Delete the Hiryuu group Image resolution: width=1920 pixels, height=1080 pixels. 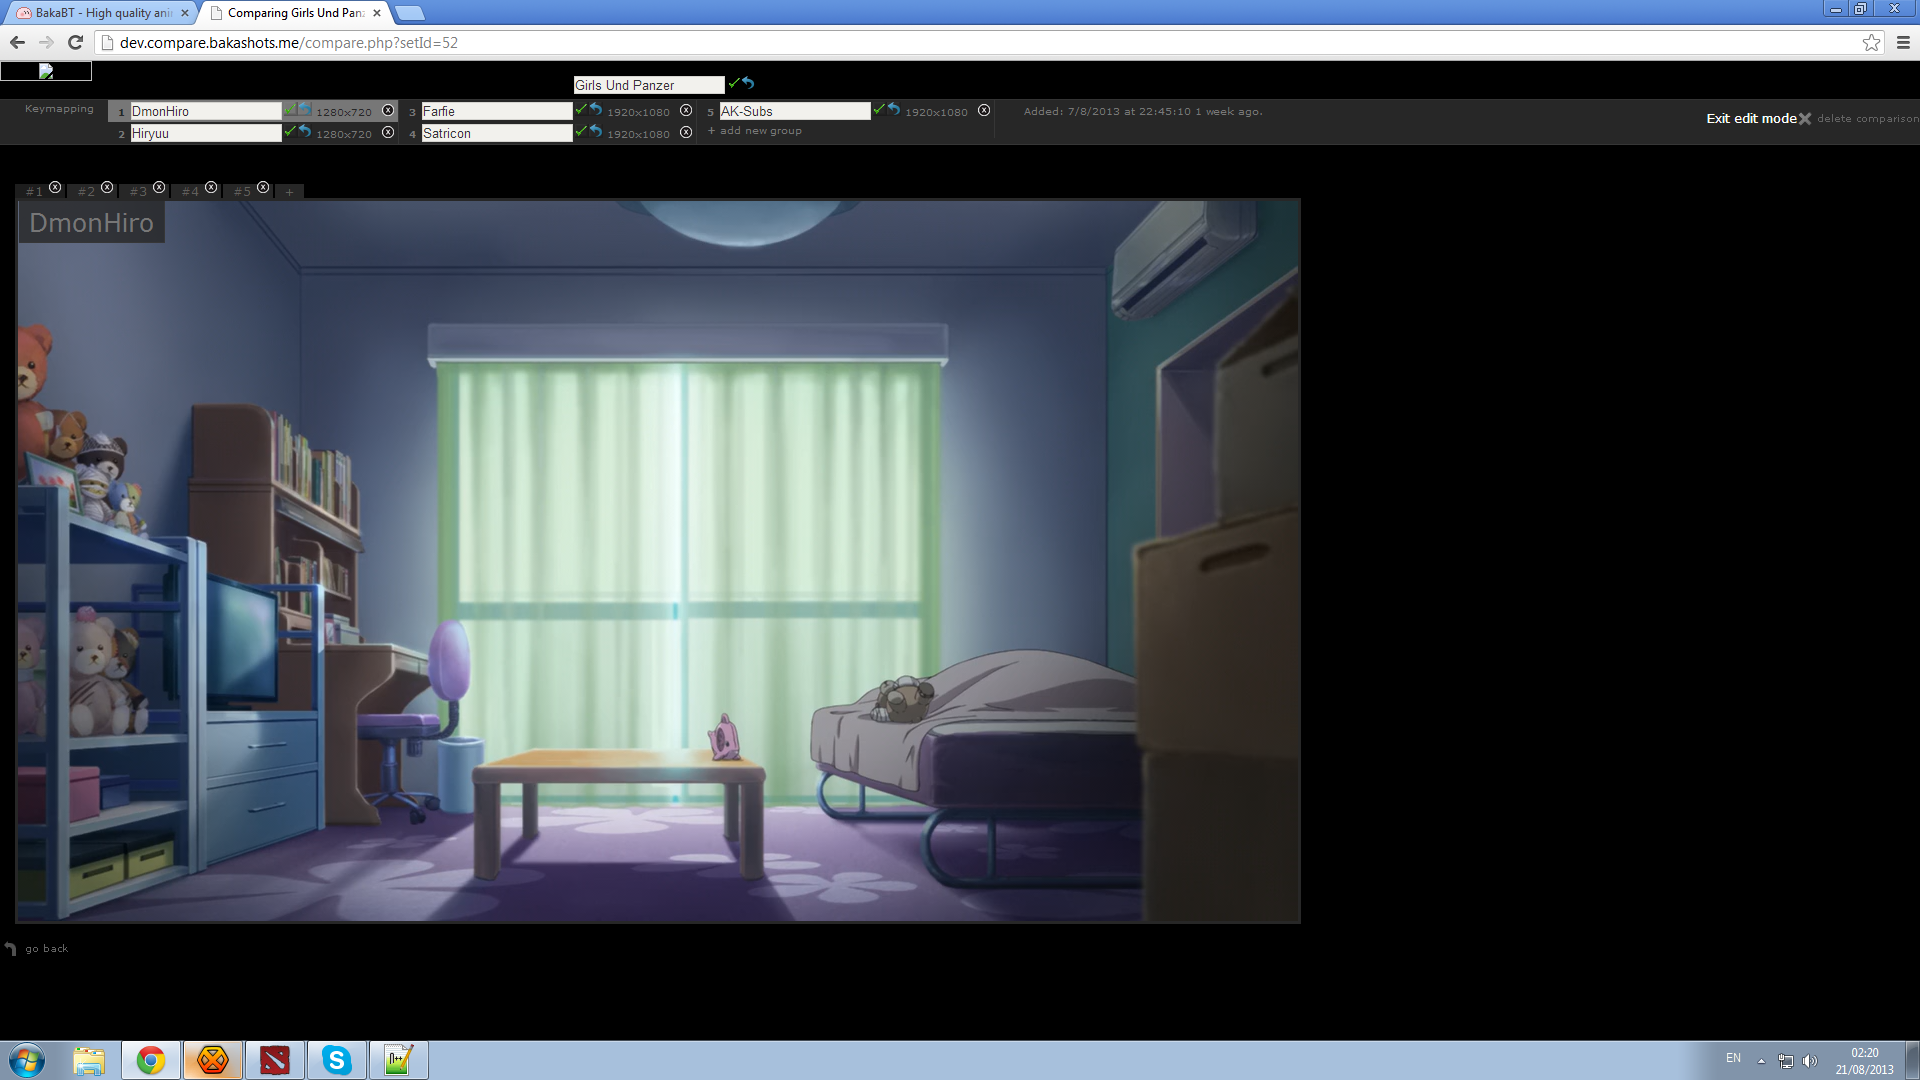pos(388,132)
